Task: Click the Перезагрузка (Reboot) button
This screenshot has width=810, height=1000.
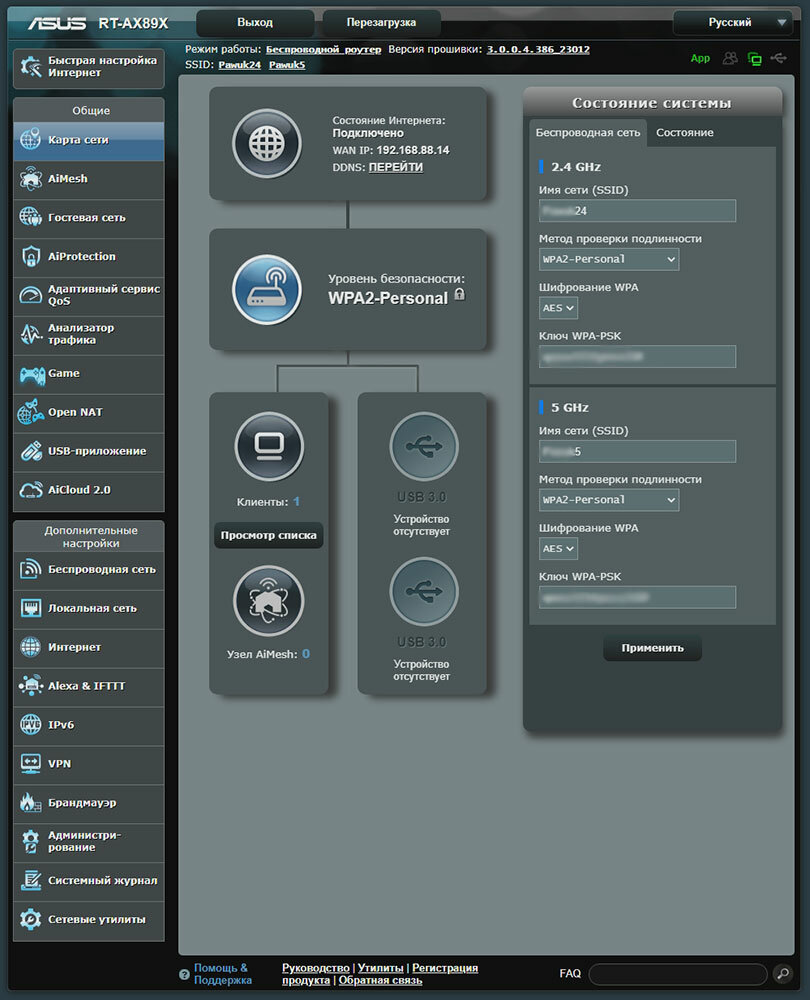Action: click(381, 23)
